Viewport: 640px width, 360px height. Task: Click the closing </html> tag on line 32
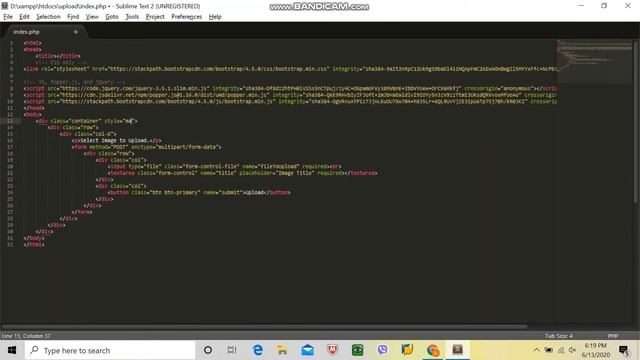click(x=34, y=244)
